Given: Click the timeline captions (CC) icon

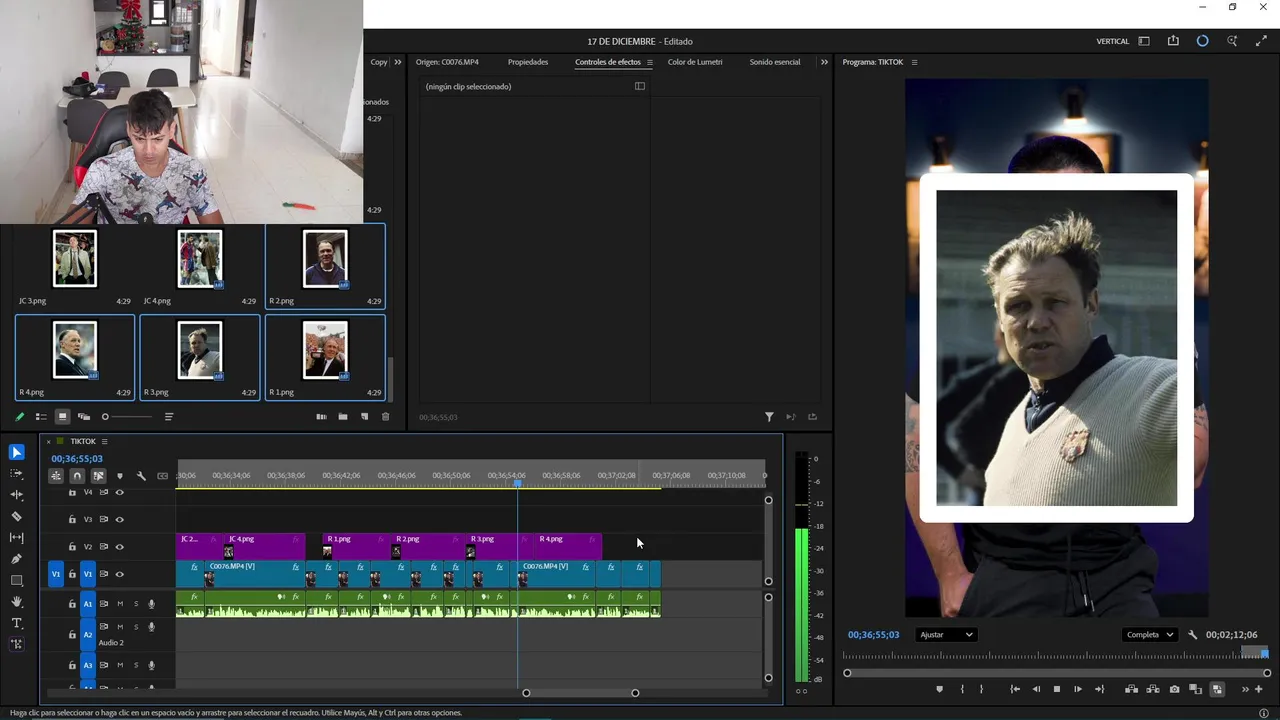Looking at the screenshot, I should (163, 476).
